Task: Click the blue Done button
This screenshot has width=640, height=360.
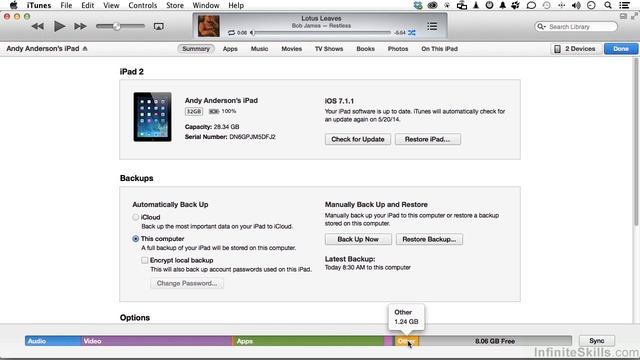Action: point(621,49)
